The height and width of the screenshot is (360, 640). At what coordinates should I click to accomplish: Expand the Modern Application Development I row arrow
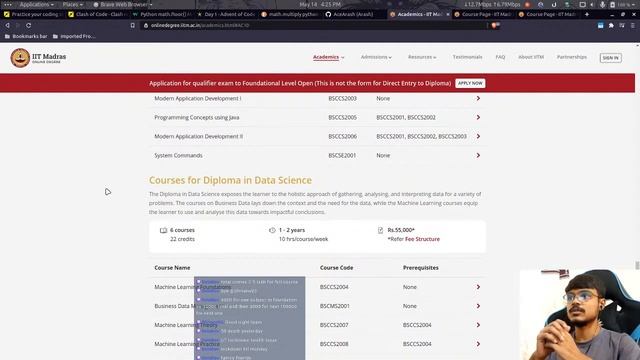coord(478,98)
